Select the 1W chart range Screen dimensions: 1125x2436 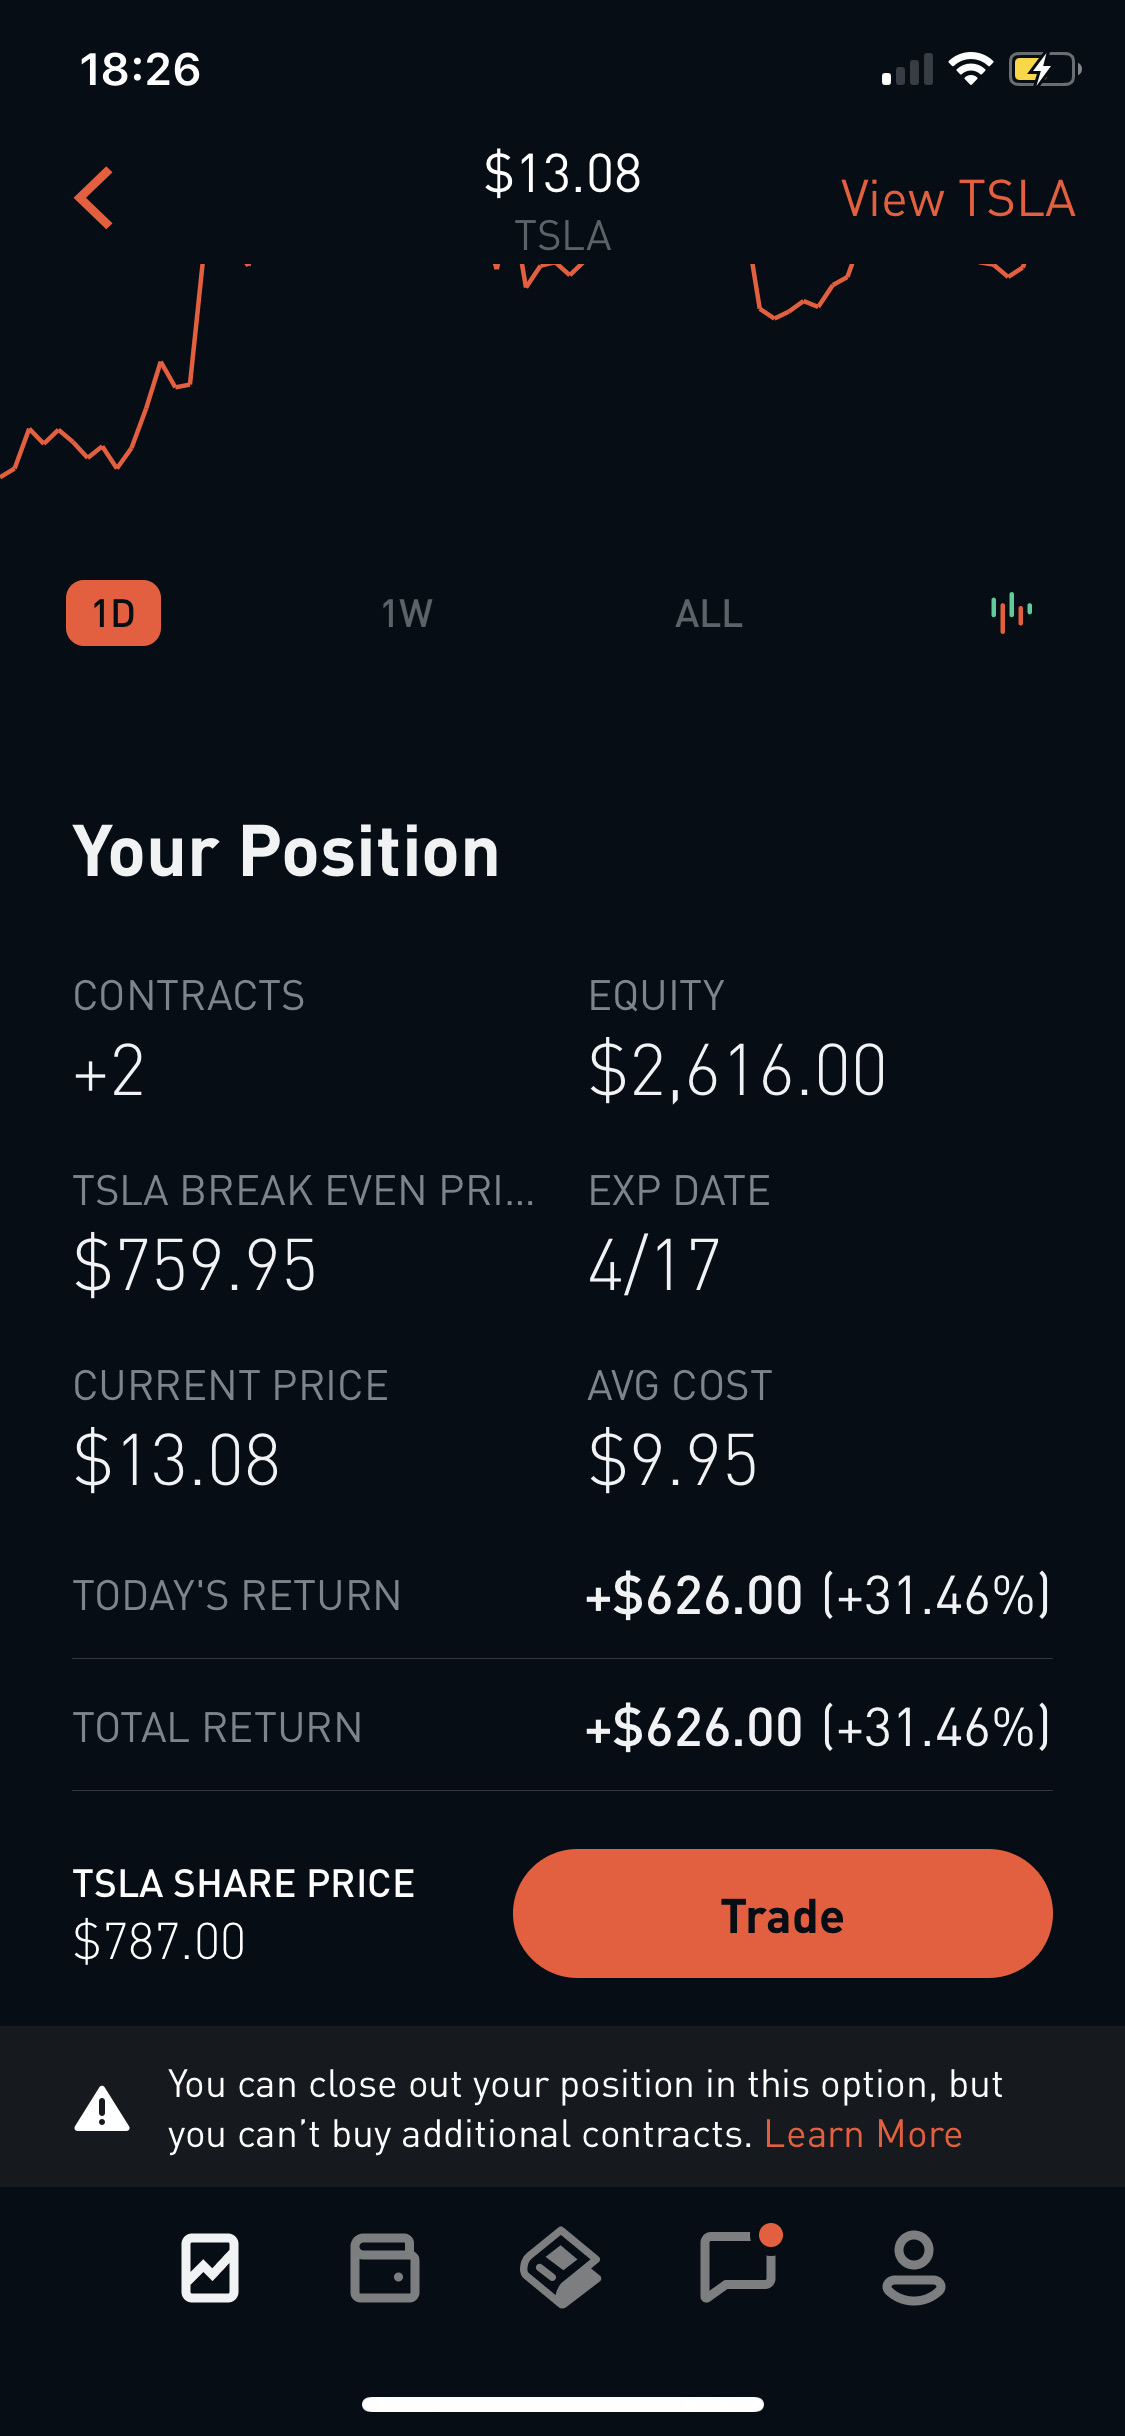coord(407,613)
